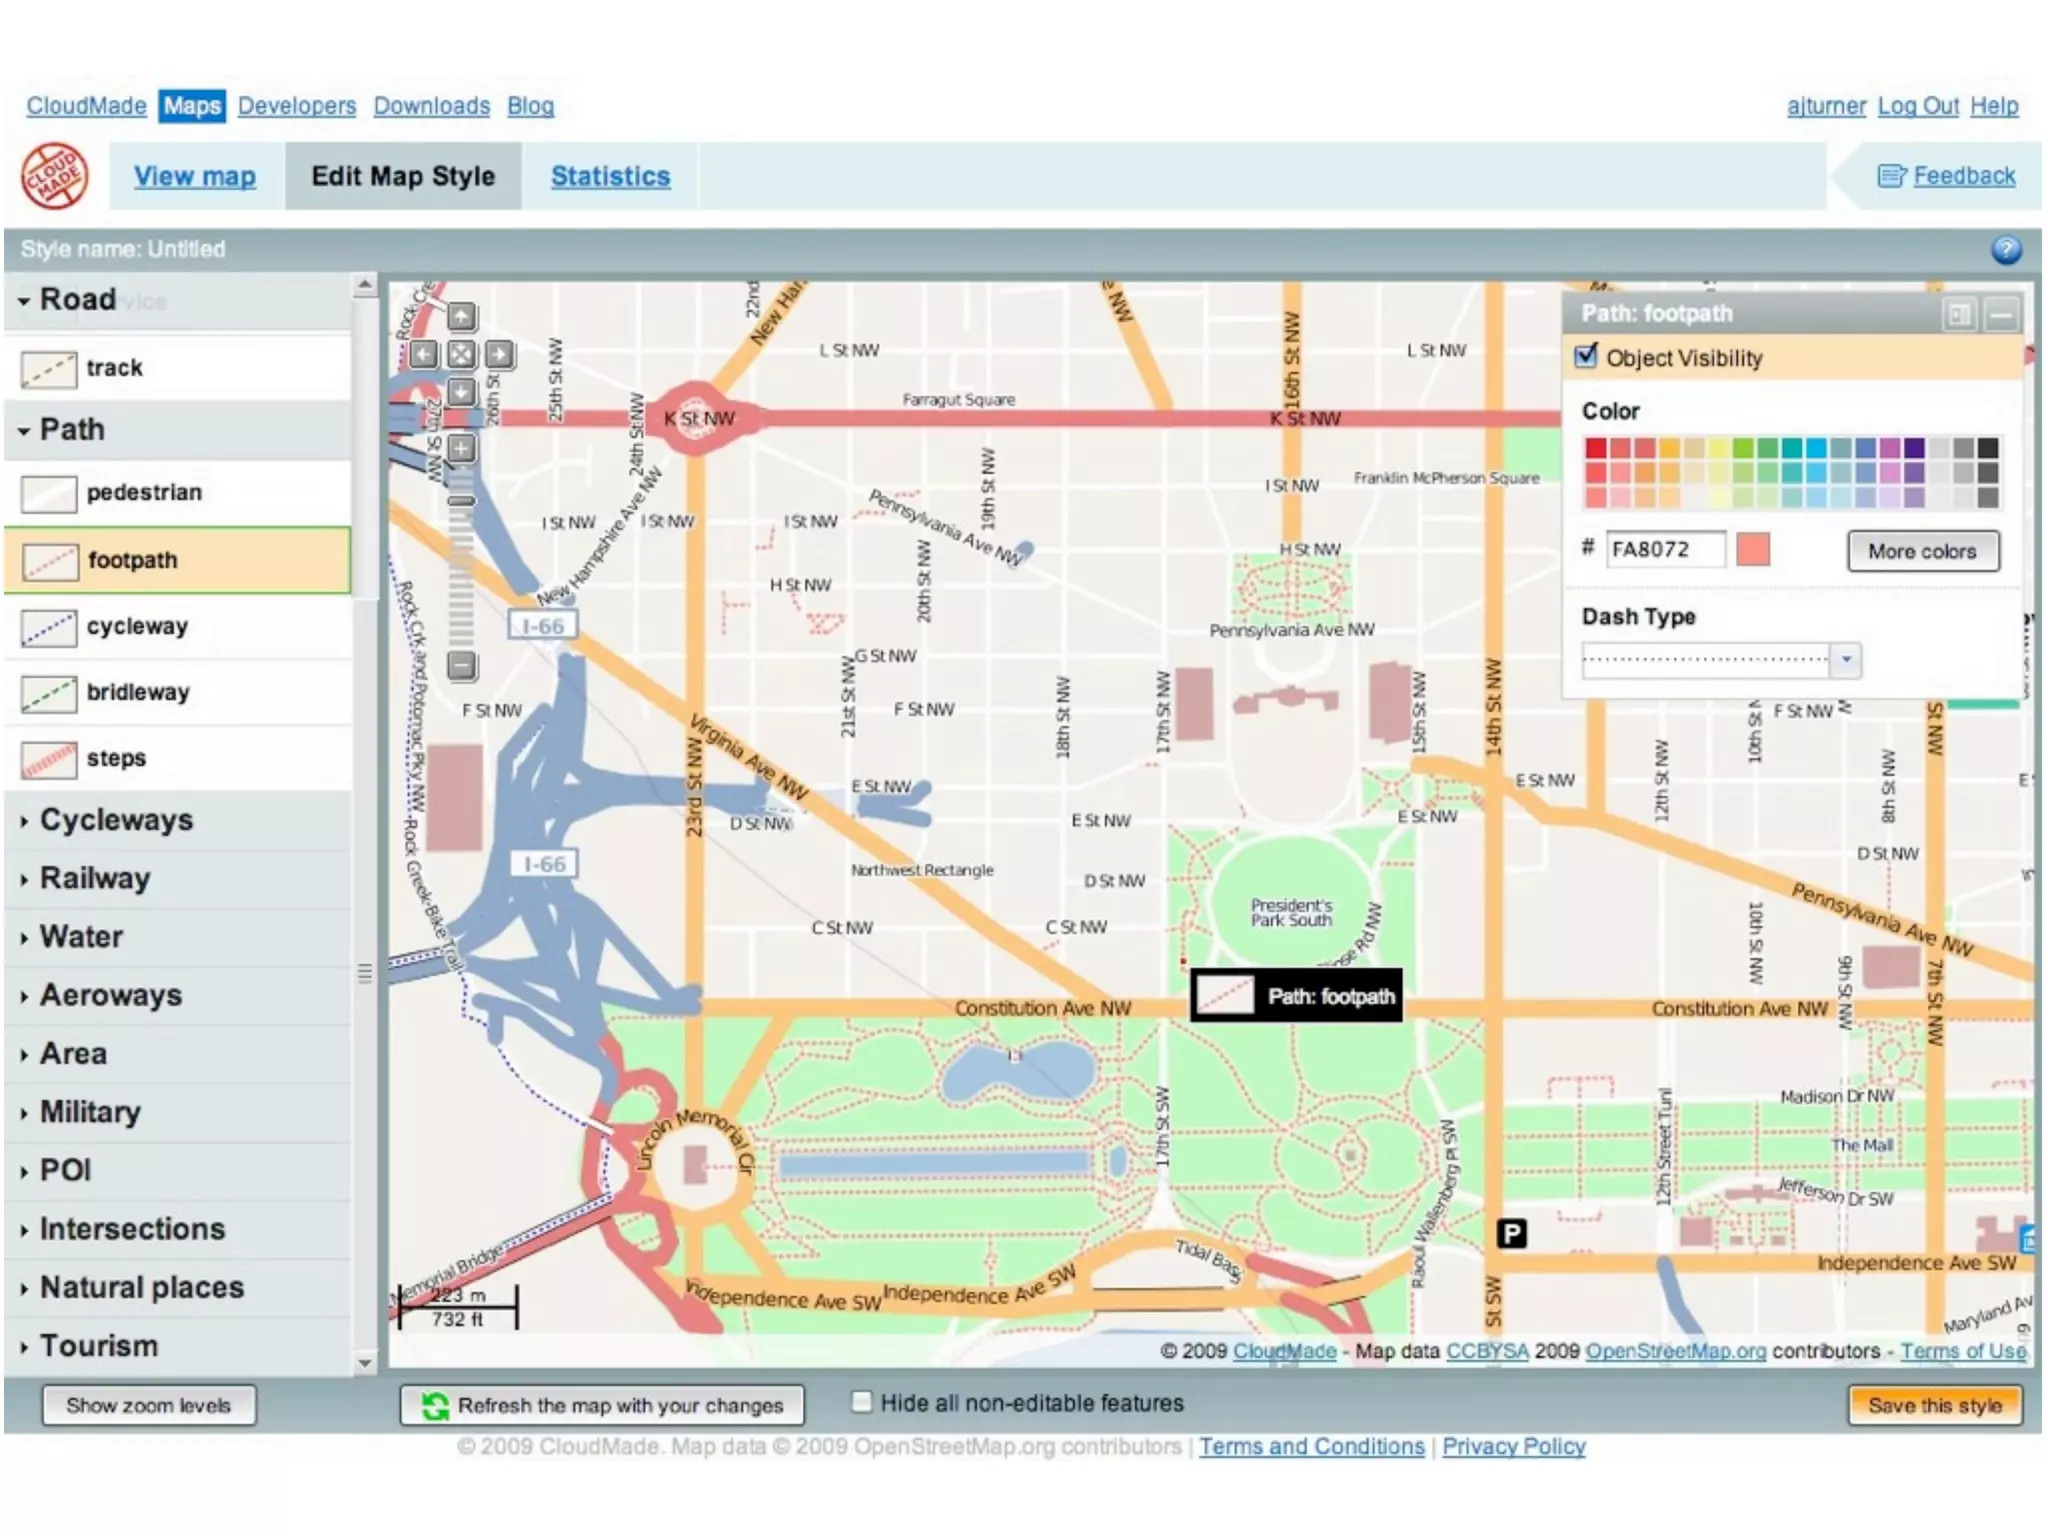Viewport: 2048px width, 1536px height.
Task: Click the map zoom in plus button
Action: 461,448
